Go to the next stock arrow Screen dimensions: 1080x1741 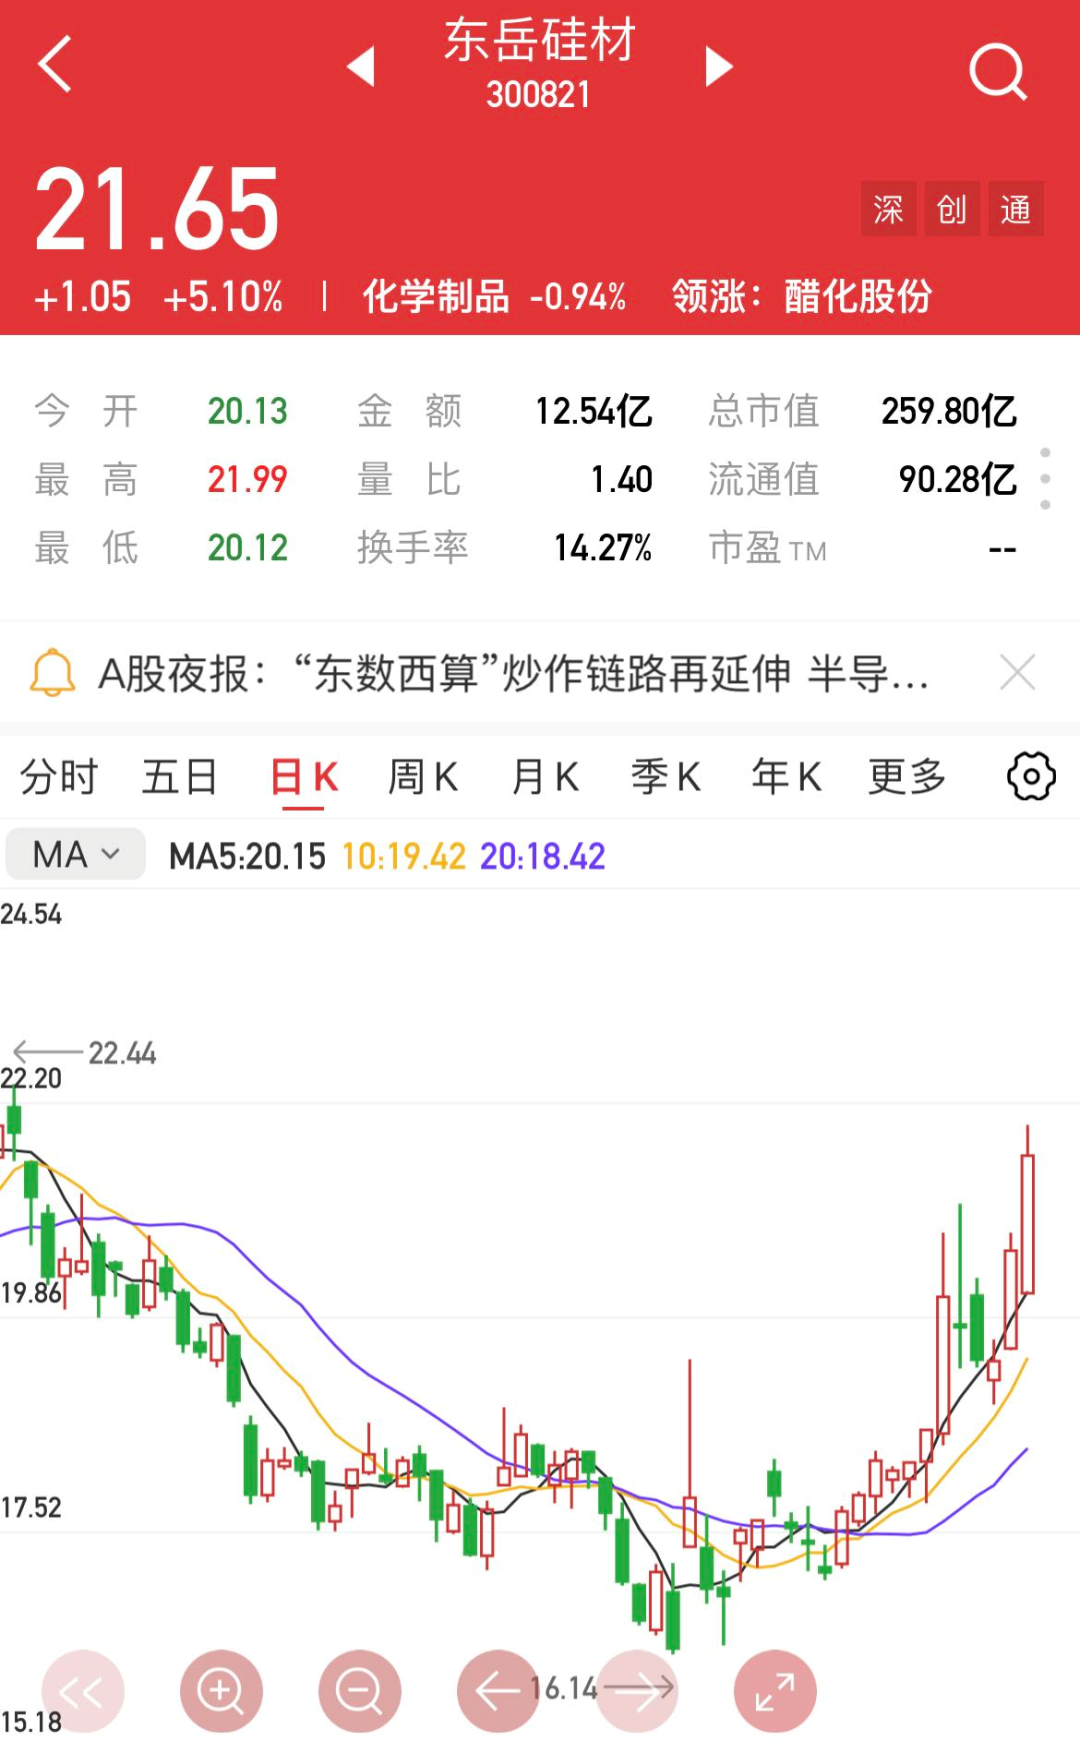click(x=719, y=66)
